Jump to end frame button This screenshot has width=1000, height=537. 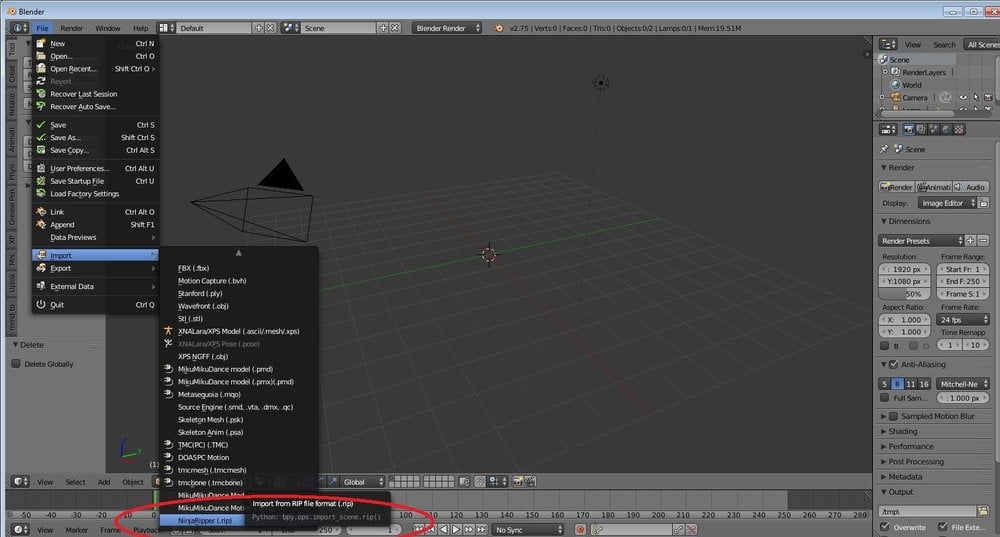click(482, 529)
